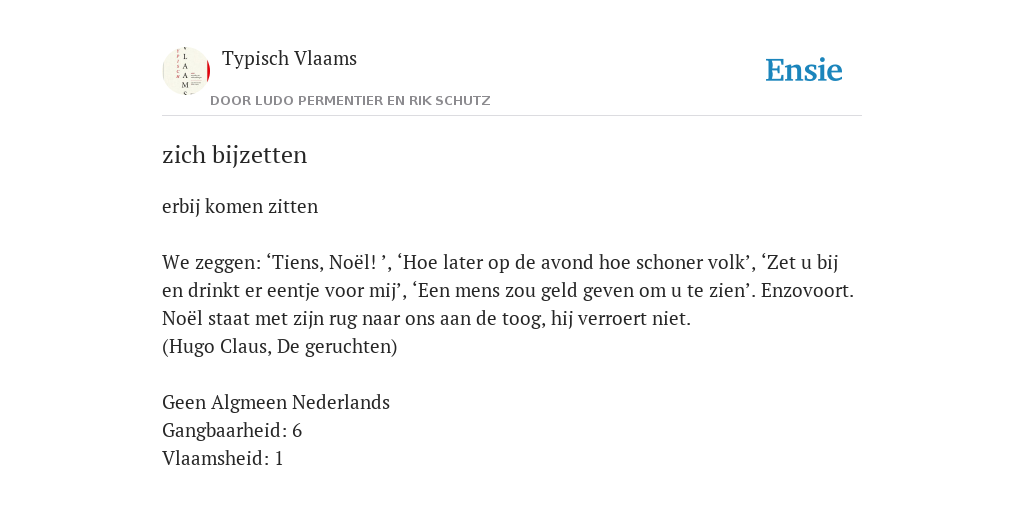Open the Ensie logo link
Image resolution: width=1024 pixels, height=512 pixels.
[x=804, y=70]
